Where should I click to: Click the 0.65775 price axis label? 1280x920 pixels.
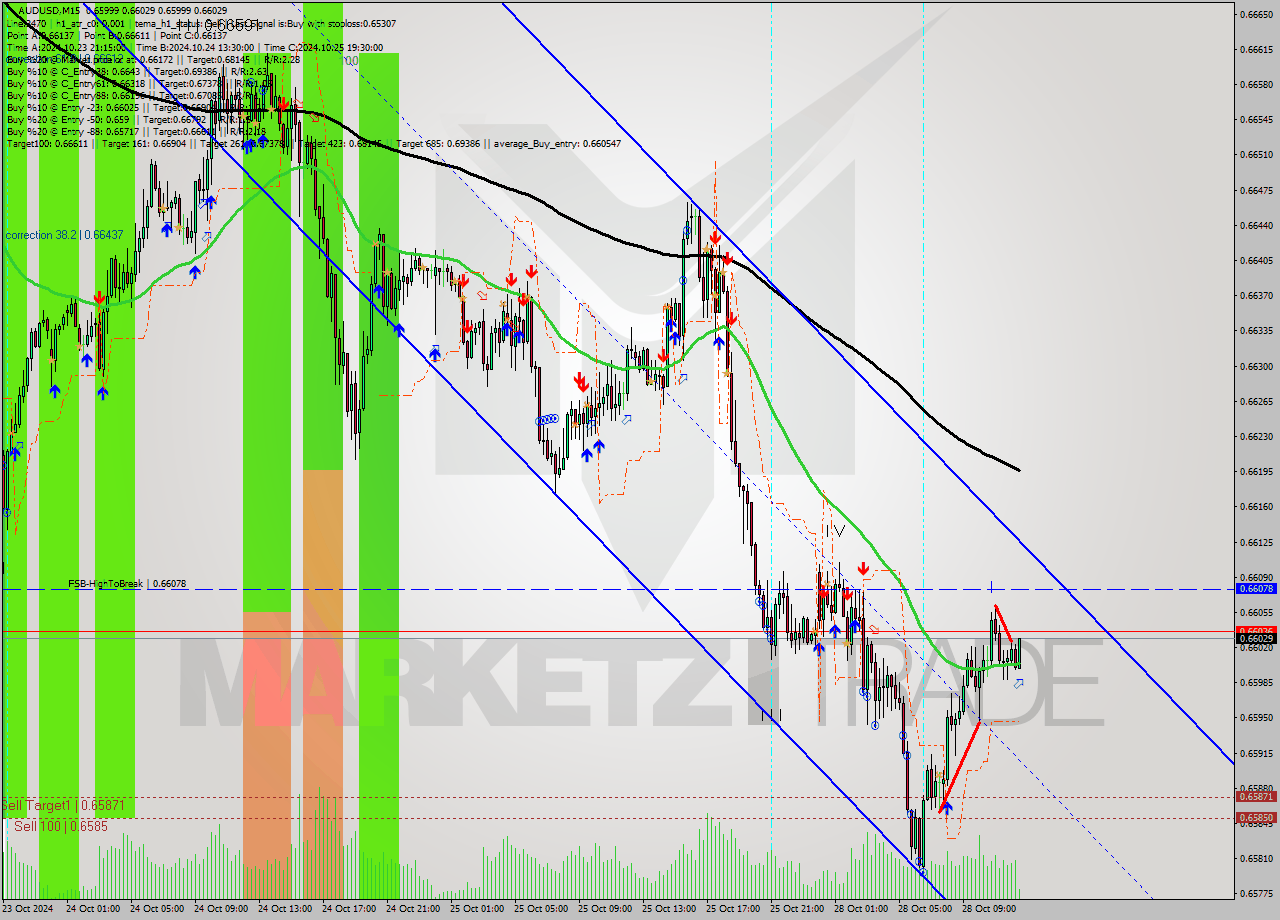(x=1256, y=893)
